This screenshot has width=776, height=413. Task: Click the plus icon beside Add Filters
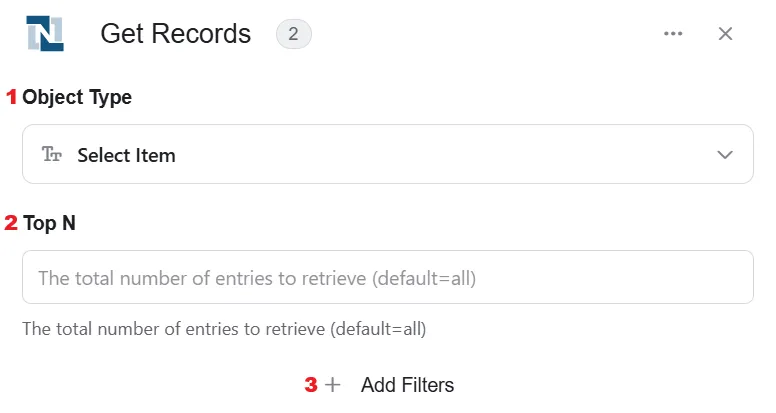click(x=333, y=385)
